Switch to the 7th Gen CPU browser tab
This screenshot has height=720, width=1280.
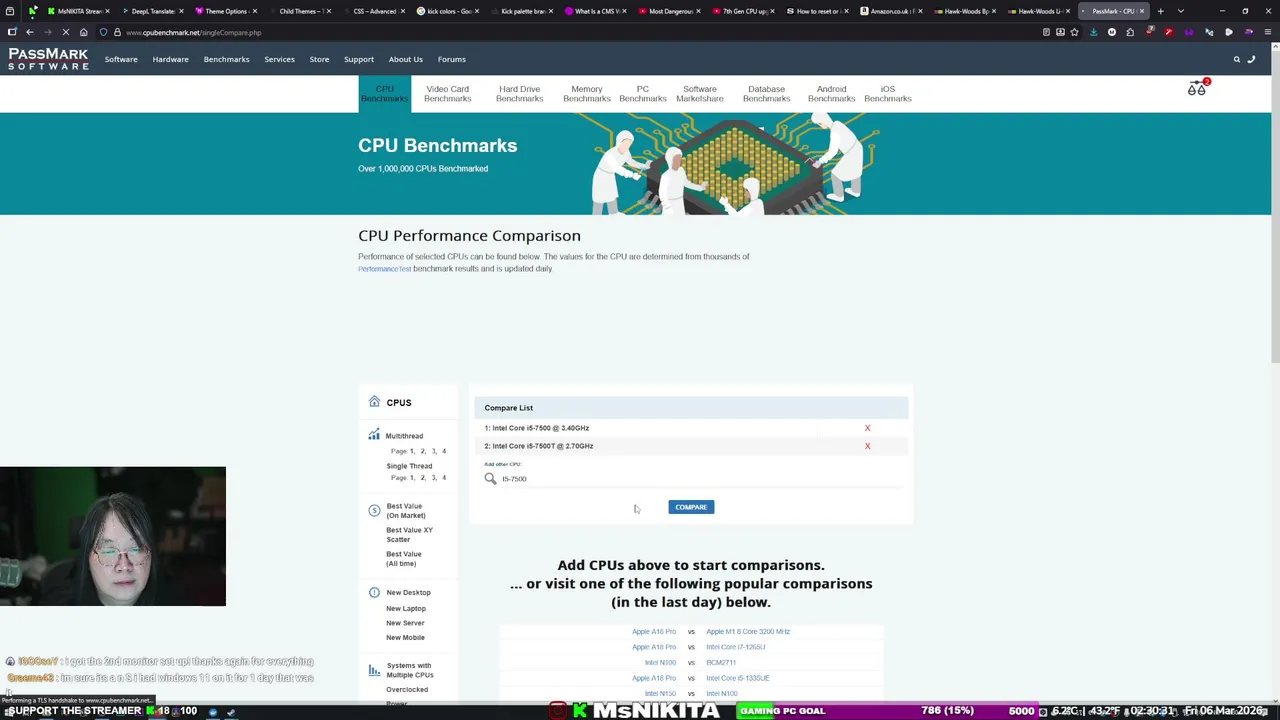(x=745, y=11)
